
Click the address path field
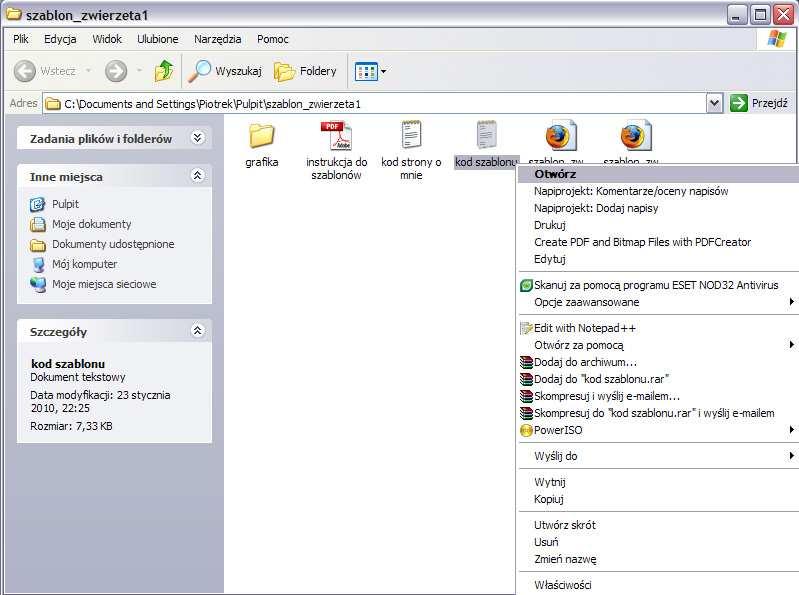click(x=375, y=104)
